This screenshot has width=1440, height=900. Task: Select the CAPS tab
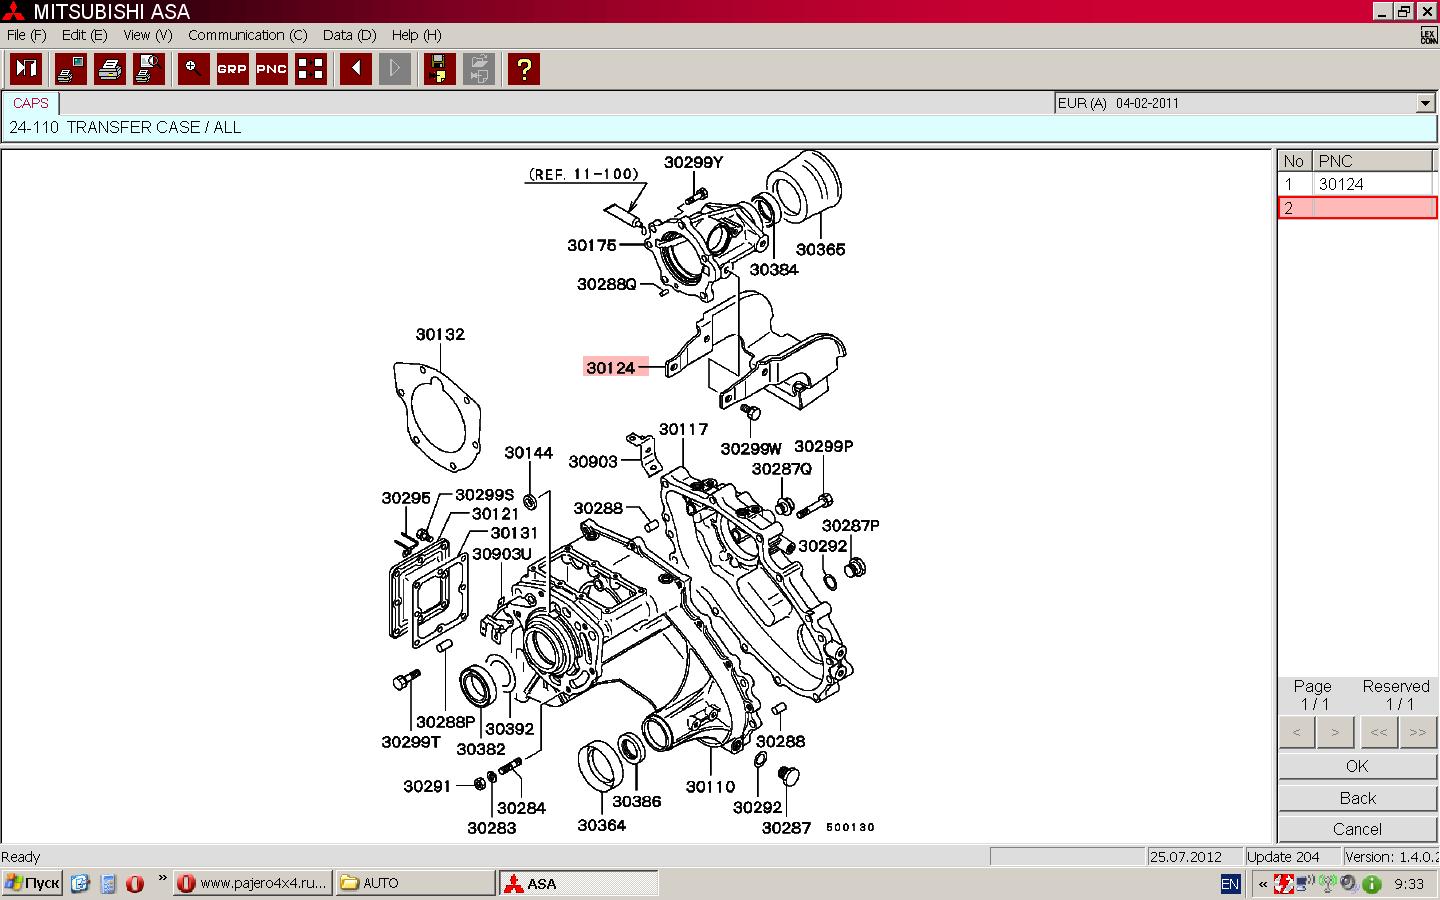tap(31, 103)
